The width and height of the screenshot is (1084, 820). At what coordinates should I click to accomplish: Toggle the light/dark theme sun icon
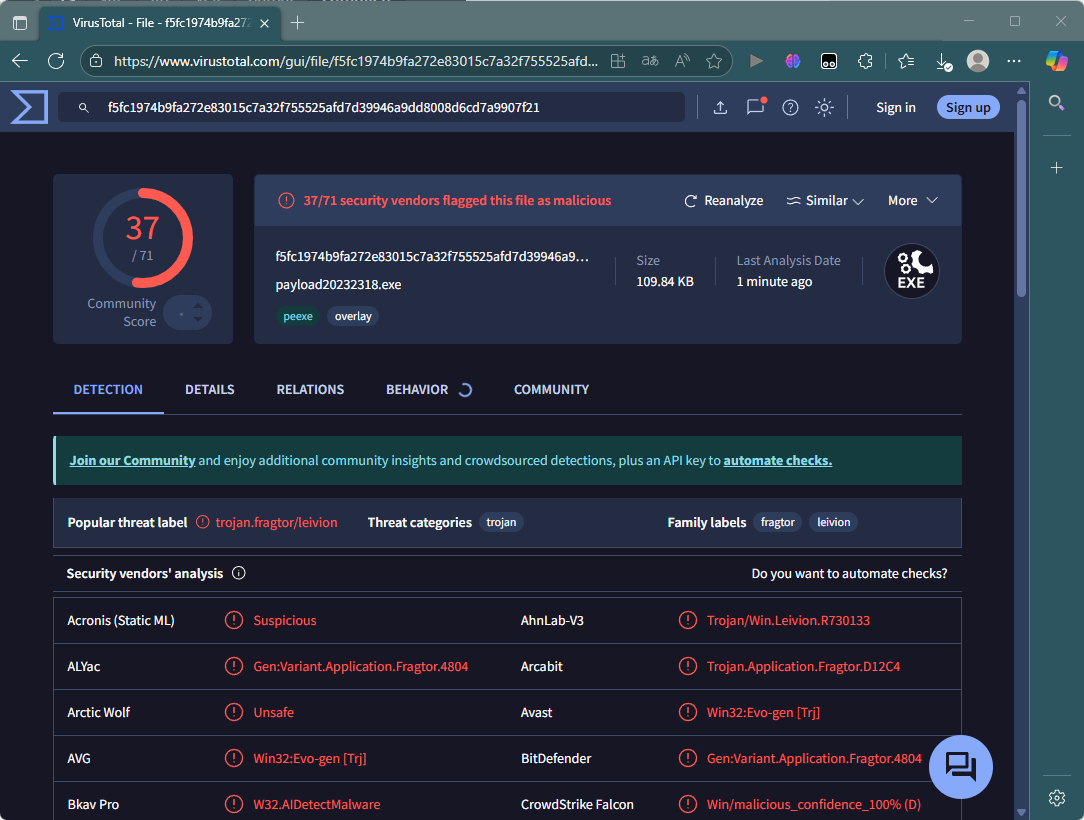[824, 107]
